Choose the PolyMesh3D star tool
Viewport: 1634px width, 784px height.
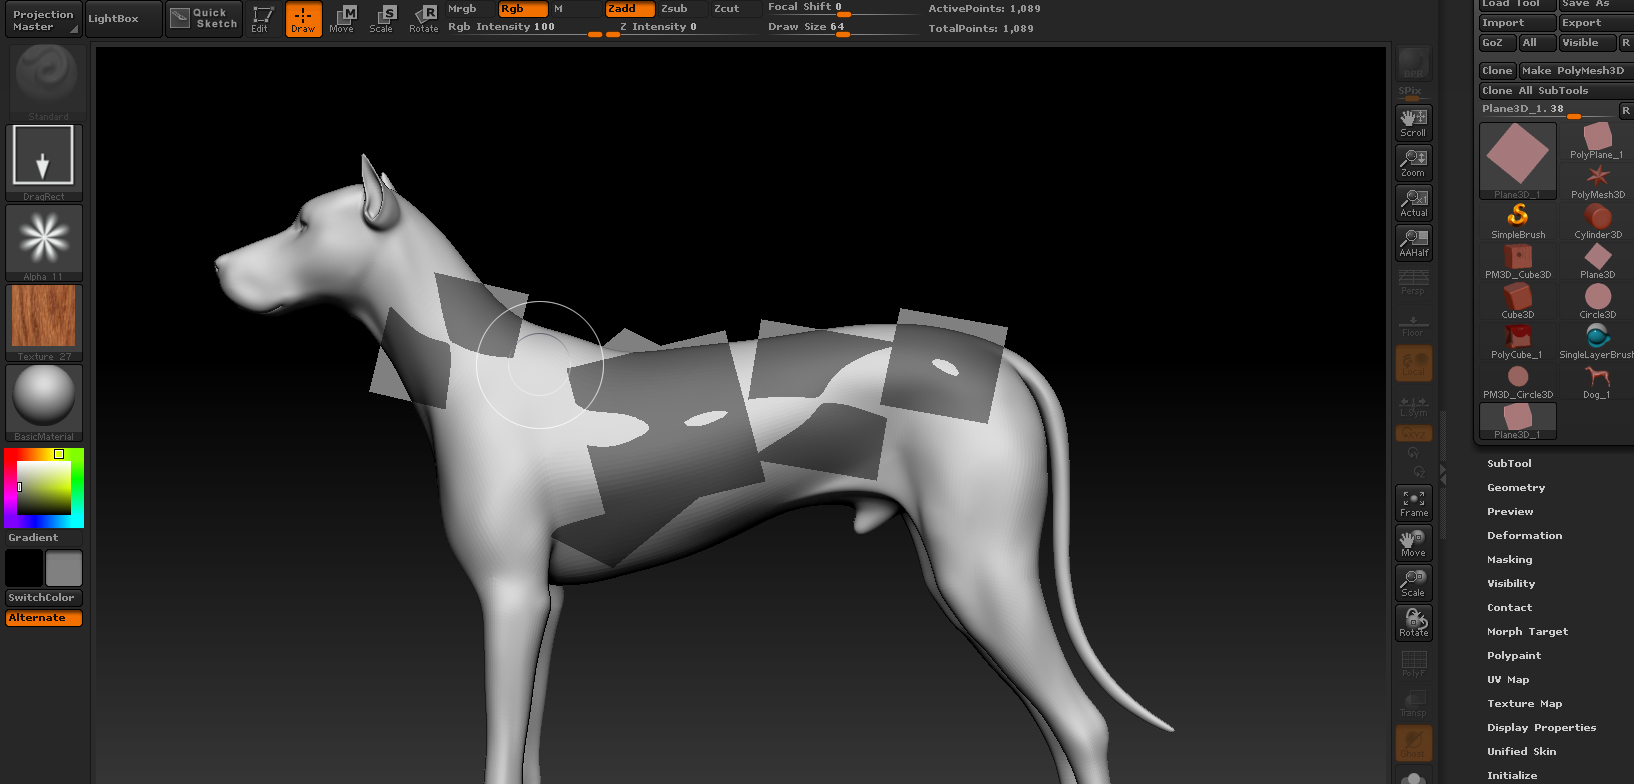pyautogui.click(x=1597, y=181)
